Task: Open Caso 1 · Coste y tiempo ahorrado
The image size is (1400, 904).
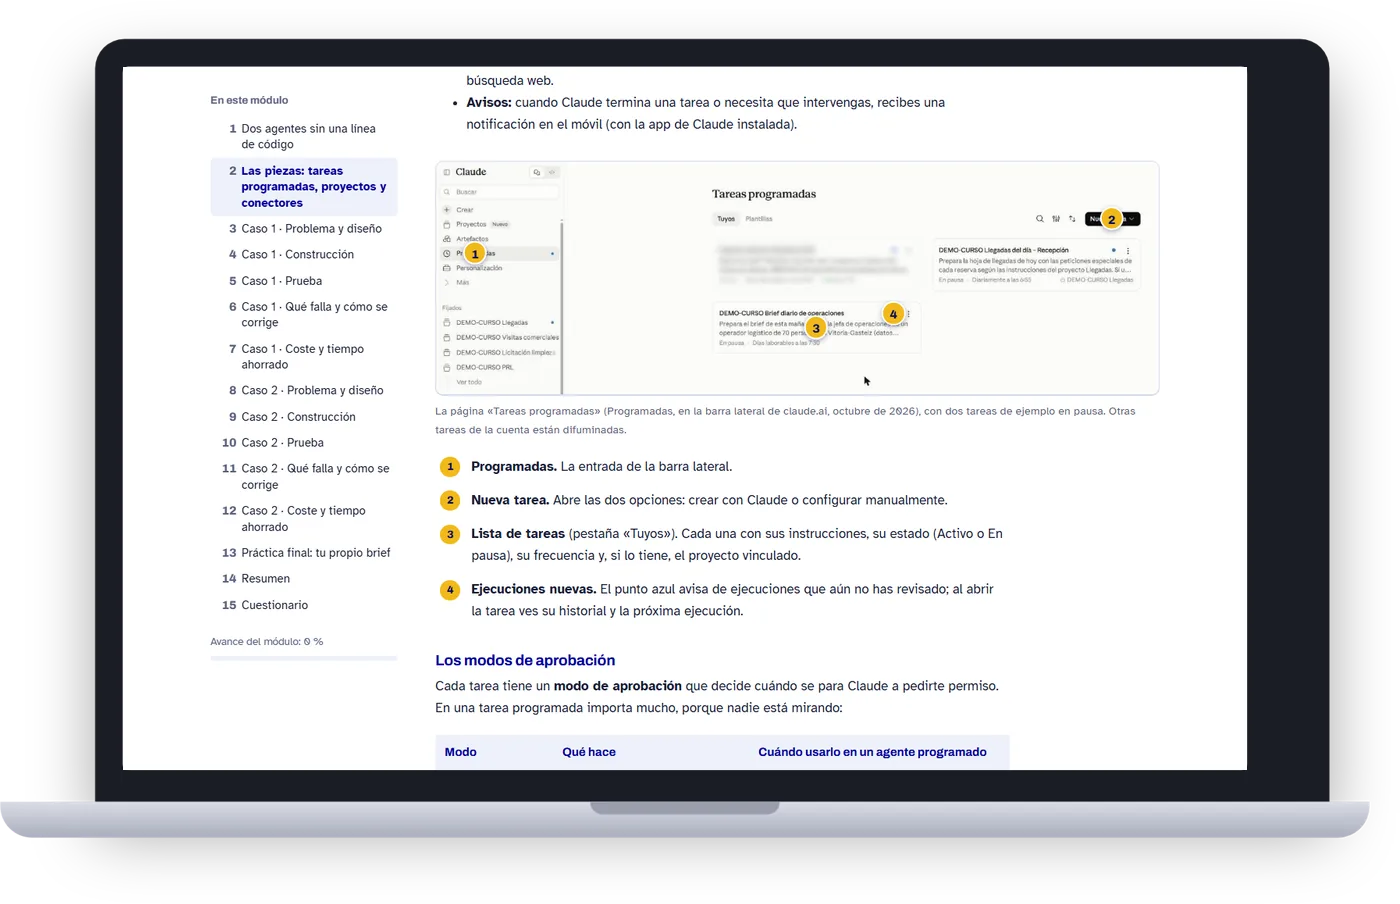Action: pyautogui.click(x=304, y=357)
